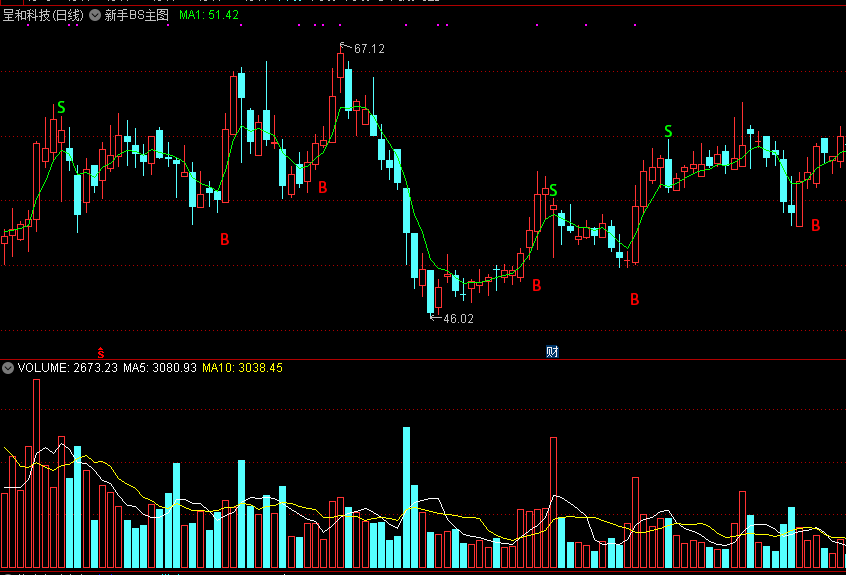
Task: Click the leftmost green S sell signal
Action: tap(61, 108)
